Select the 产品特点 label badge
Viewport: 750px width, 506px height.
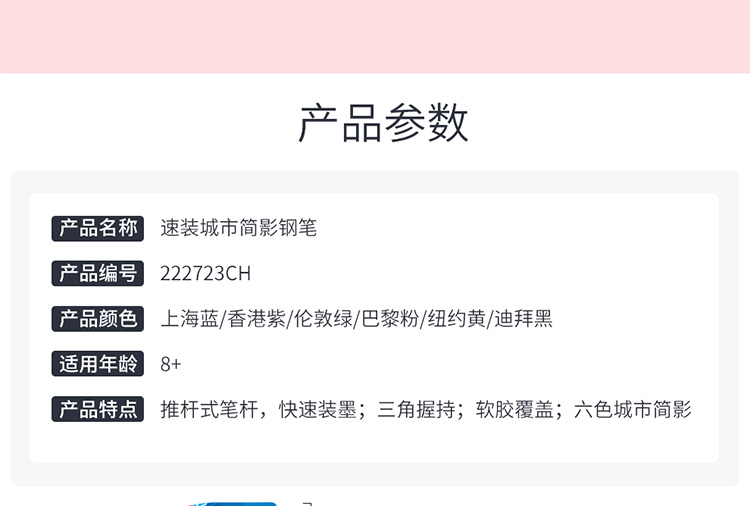click(x=98, y=409)
